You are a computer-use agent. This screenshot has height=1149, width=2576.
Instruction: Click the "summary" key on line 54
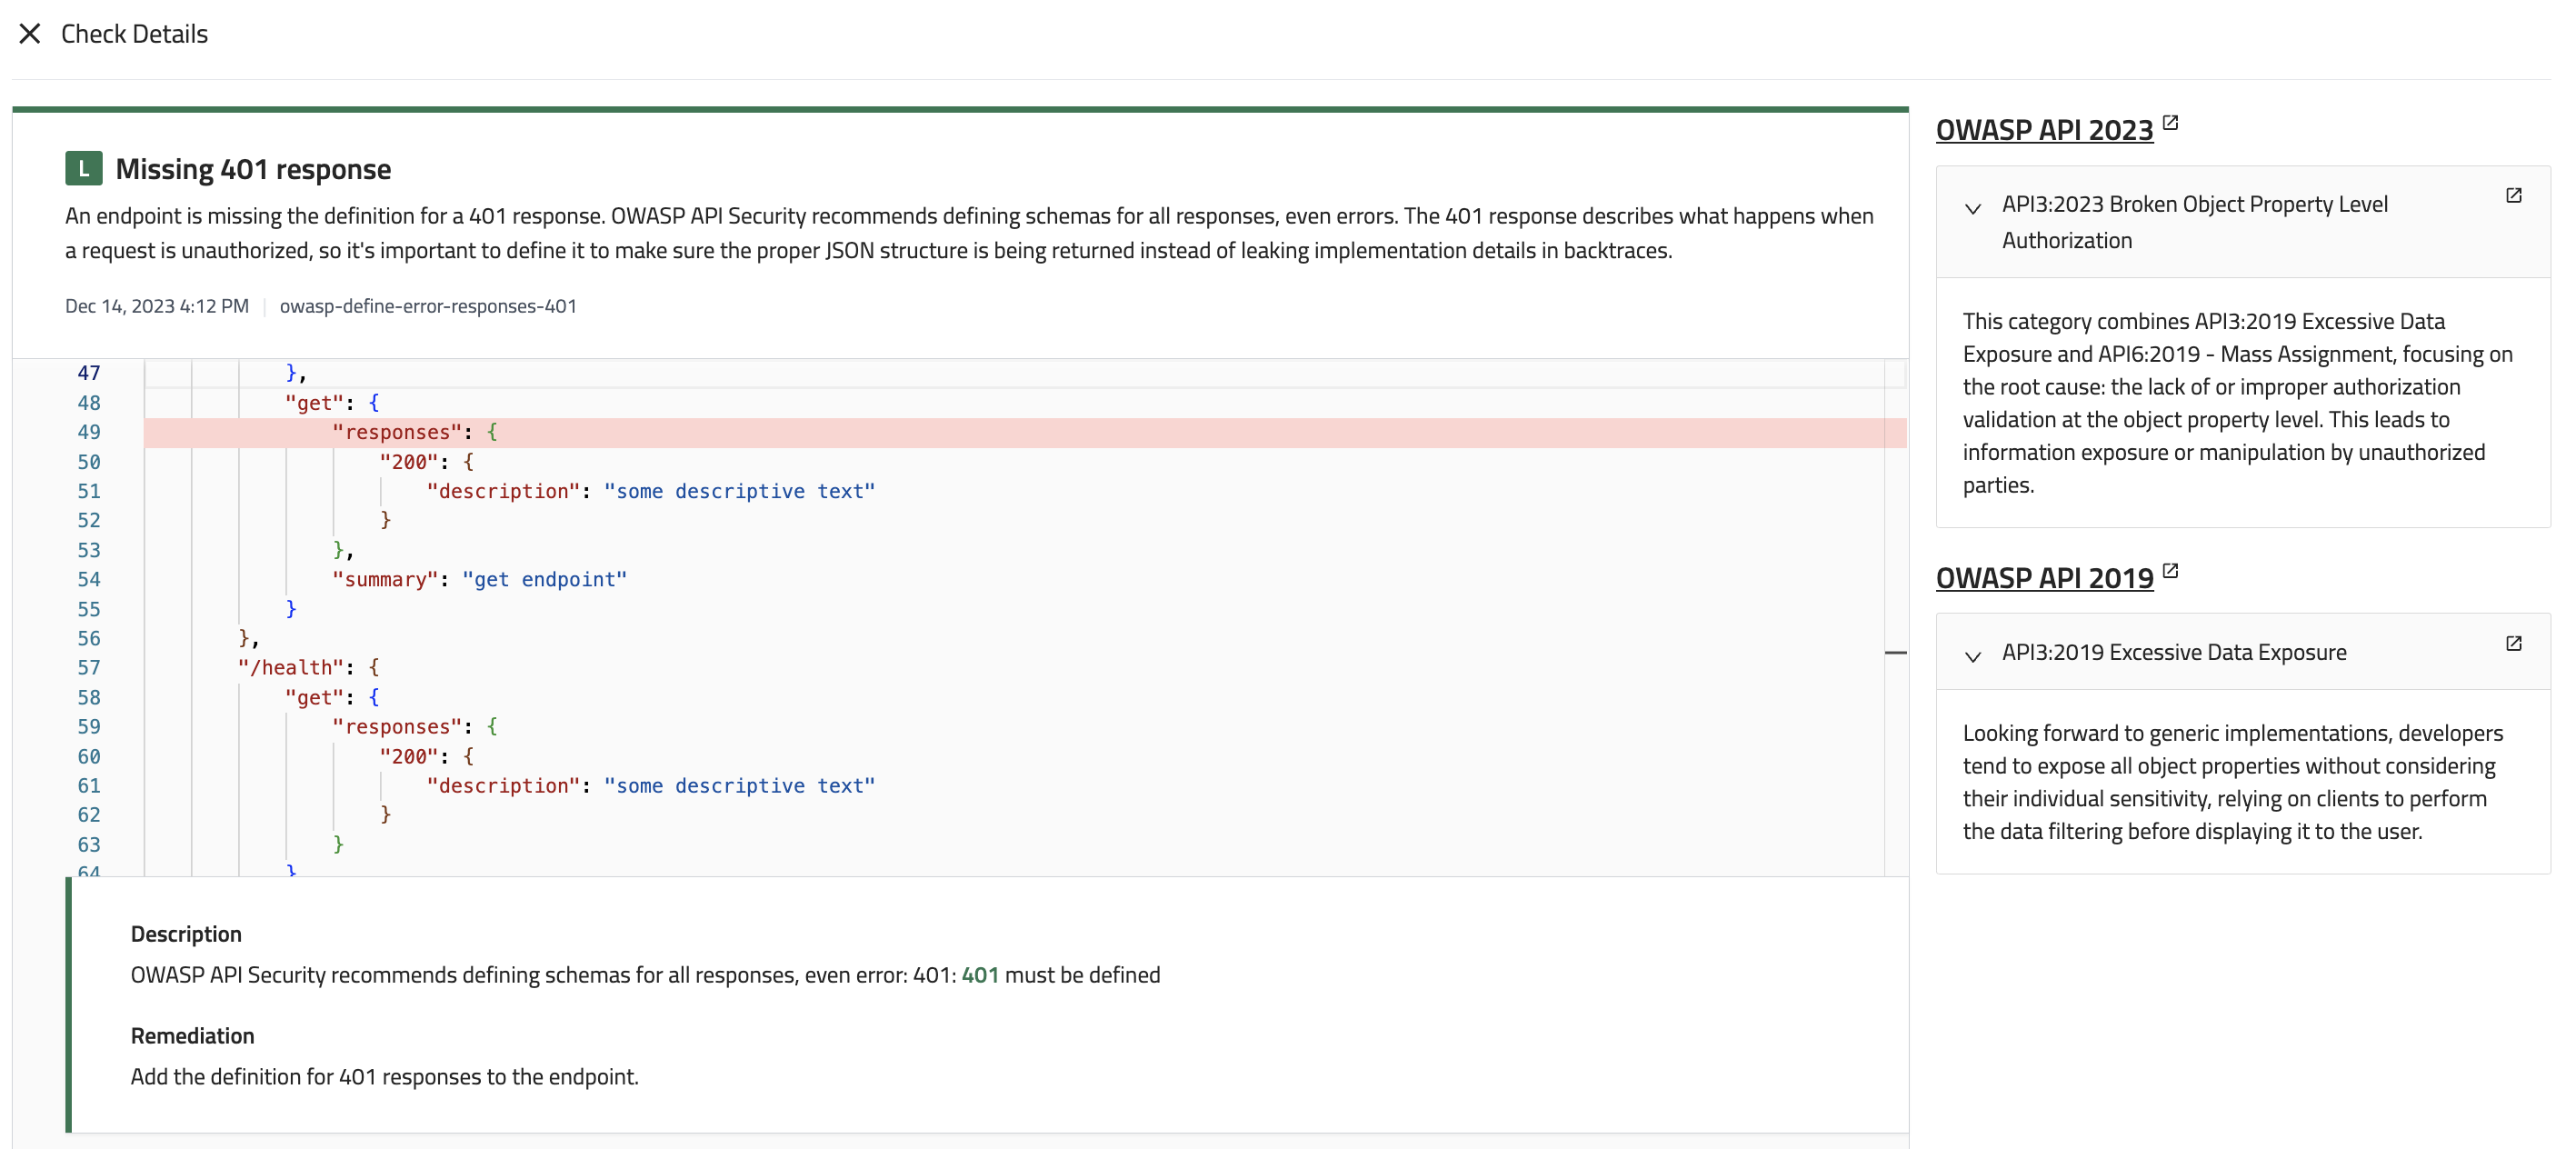coord(385,580)
